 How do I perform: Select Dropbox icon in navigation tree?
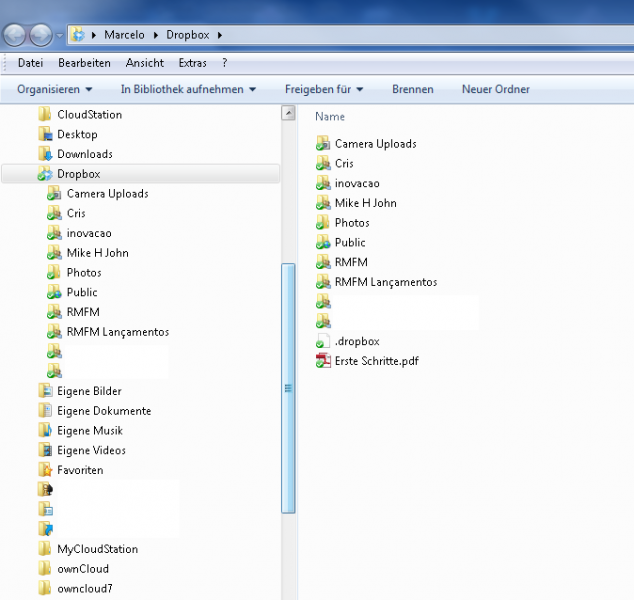tap(45, 174)
